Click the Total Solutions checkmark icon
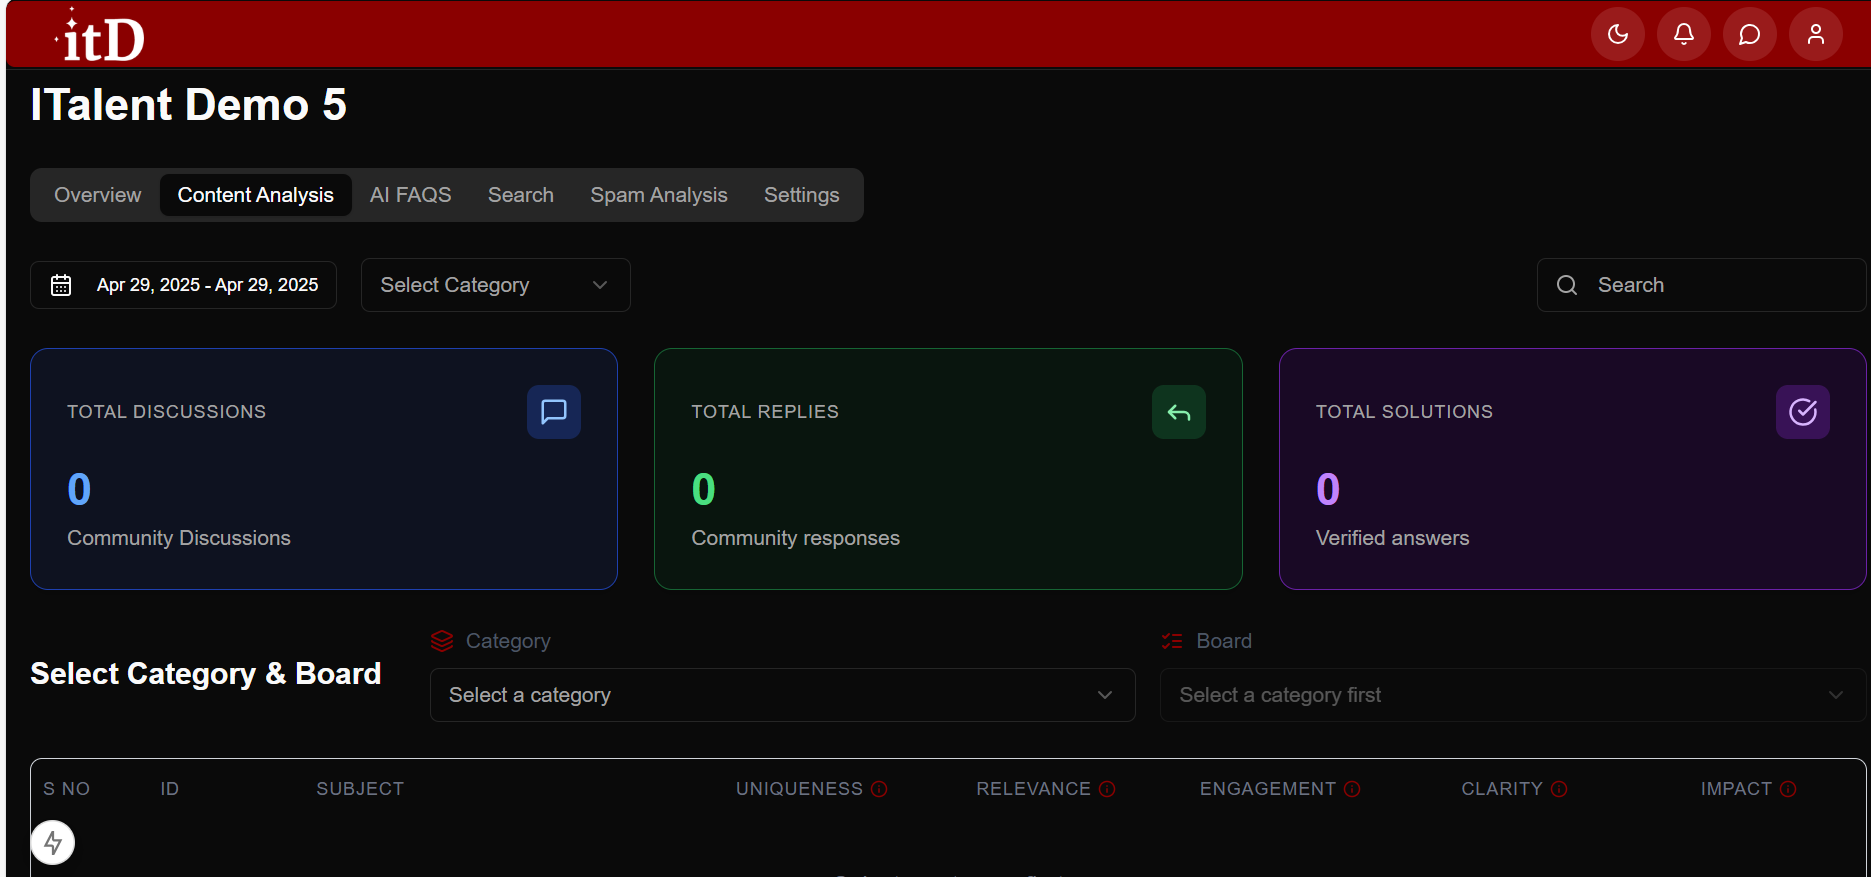This screenshot has height=877, width=1871. pos(1802,412)
